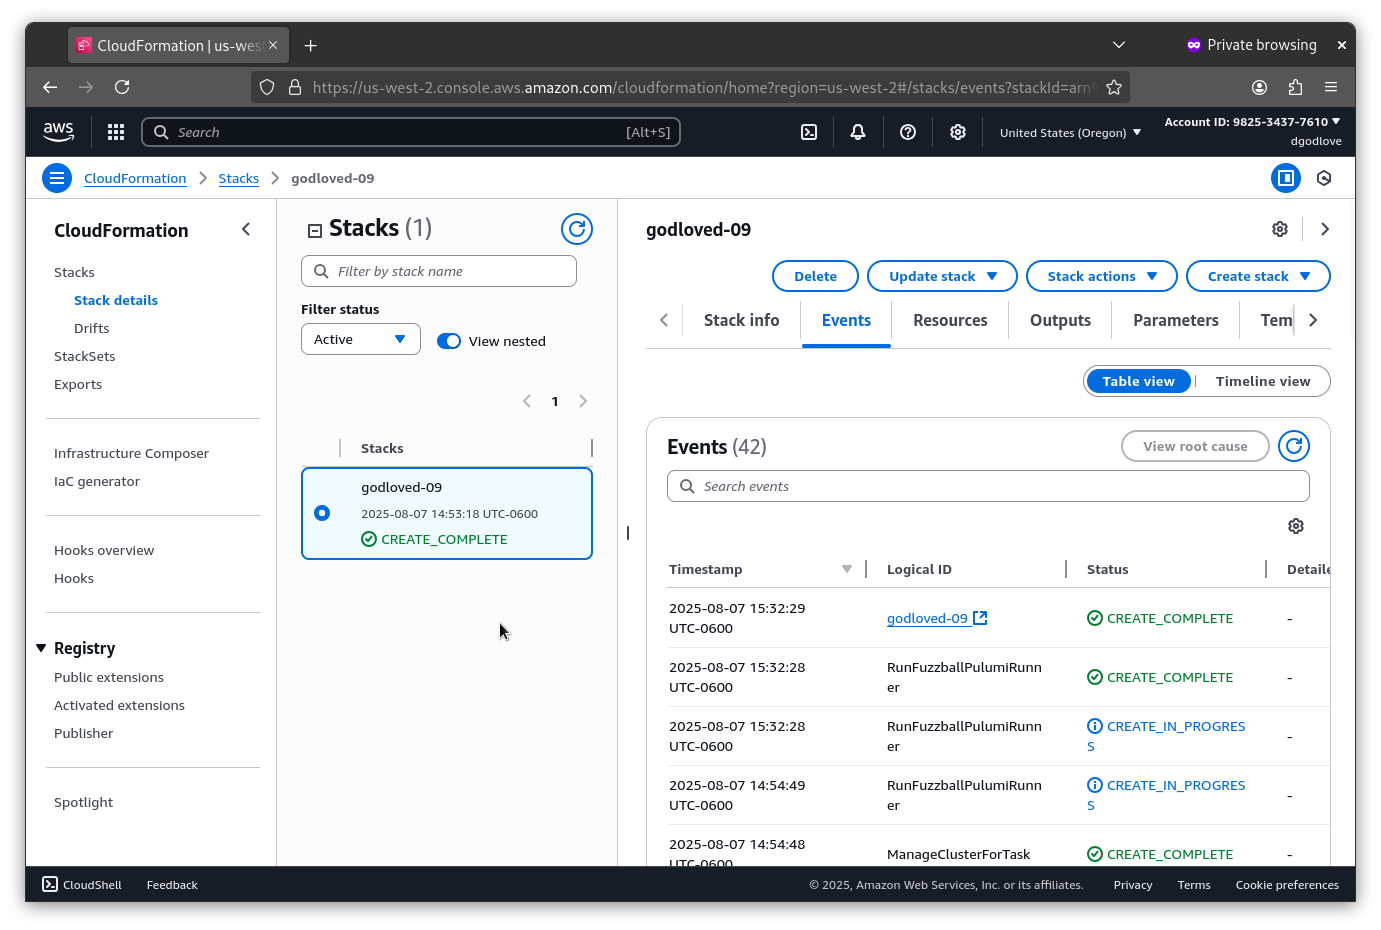Viewport: 1381px width, 930px height.
Task: Switch events to Timeline view
Action: point(1263,381)
